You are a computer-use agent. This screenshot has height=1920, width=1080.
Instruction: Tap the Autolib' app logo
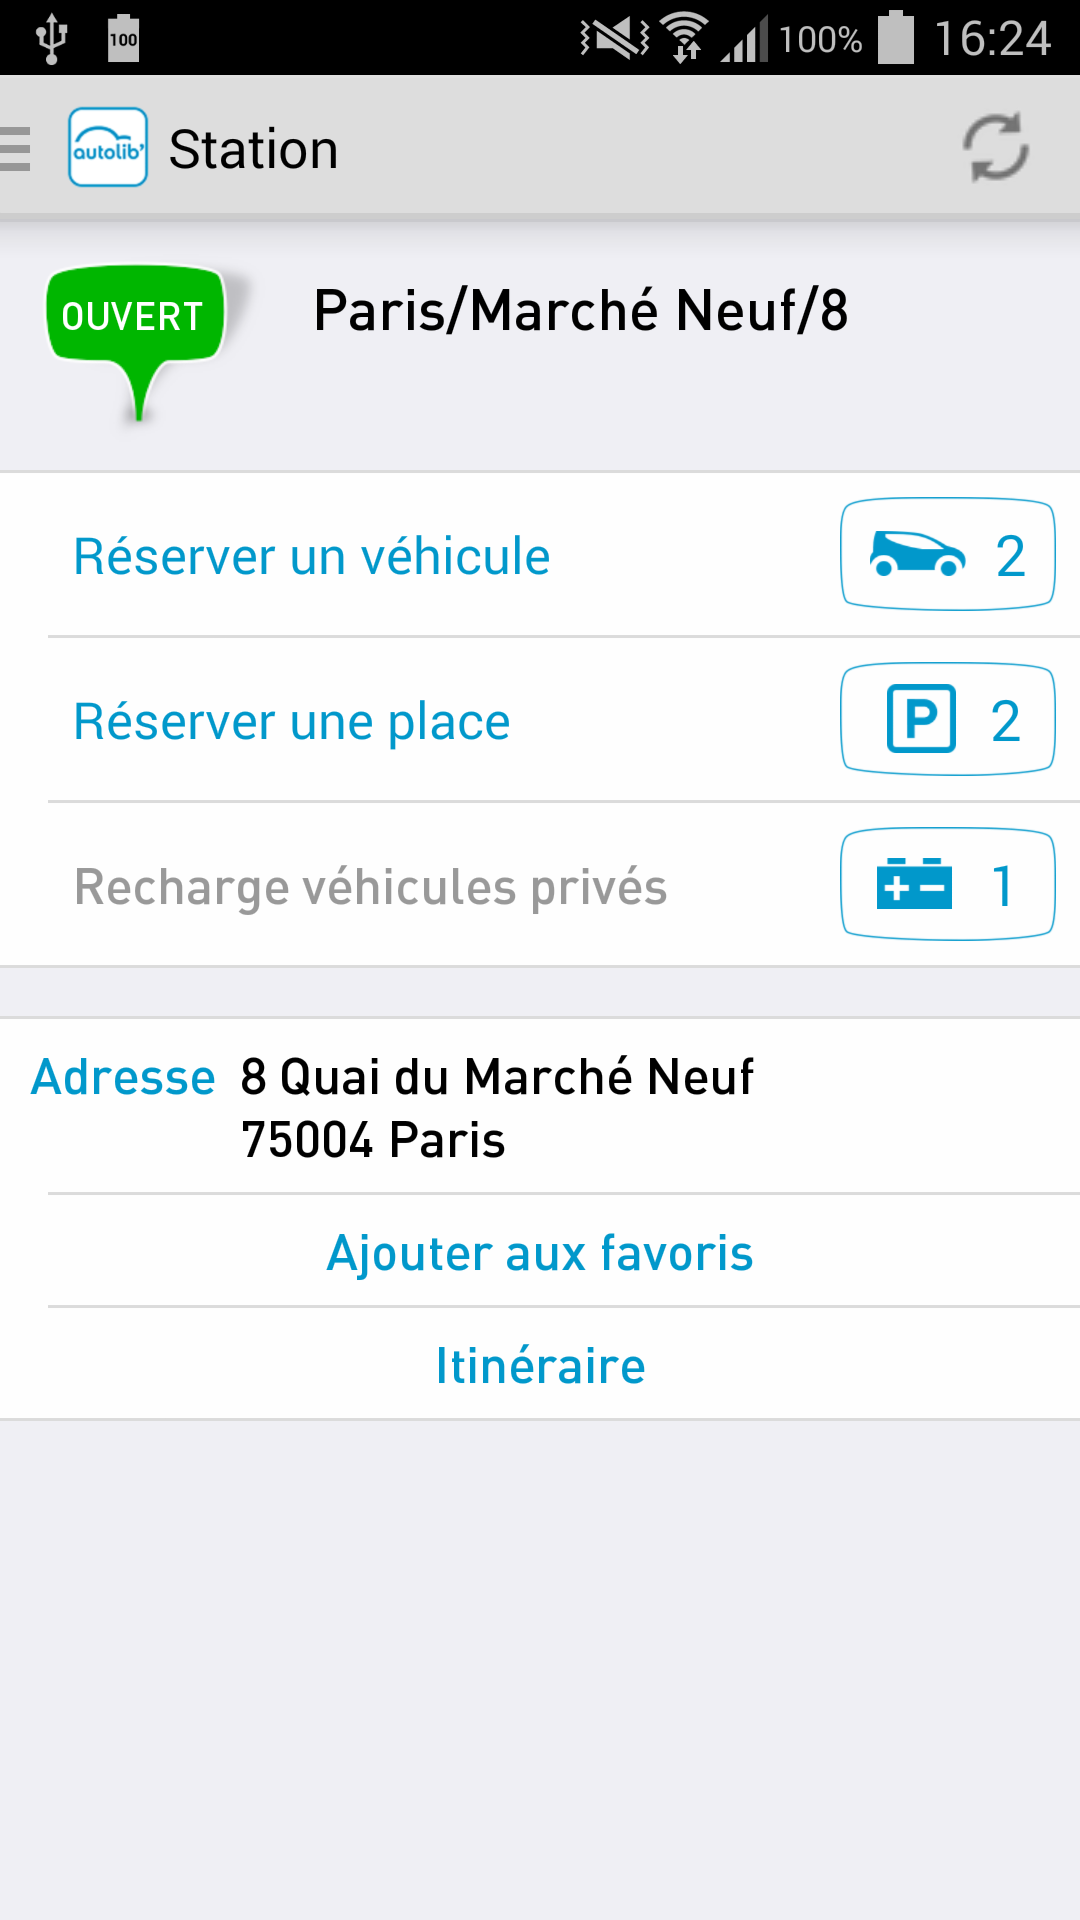pos(108,147)
